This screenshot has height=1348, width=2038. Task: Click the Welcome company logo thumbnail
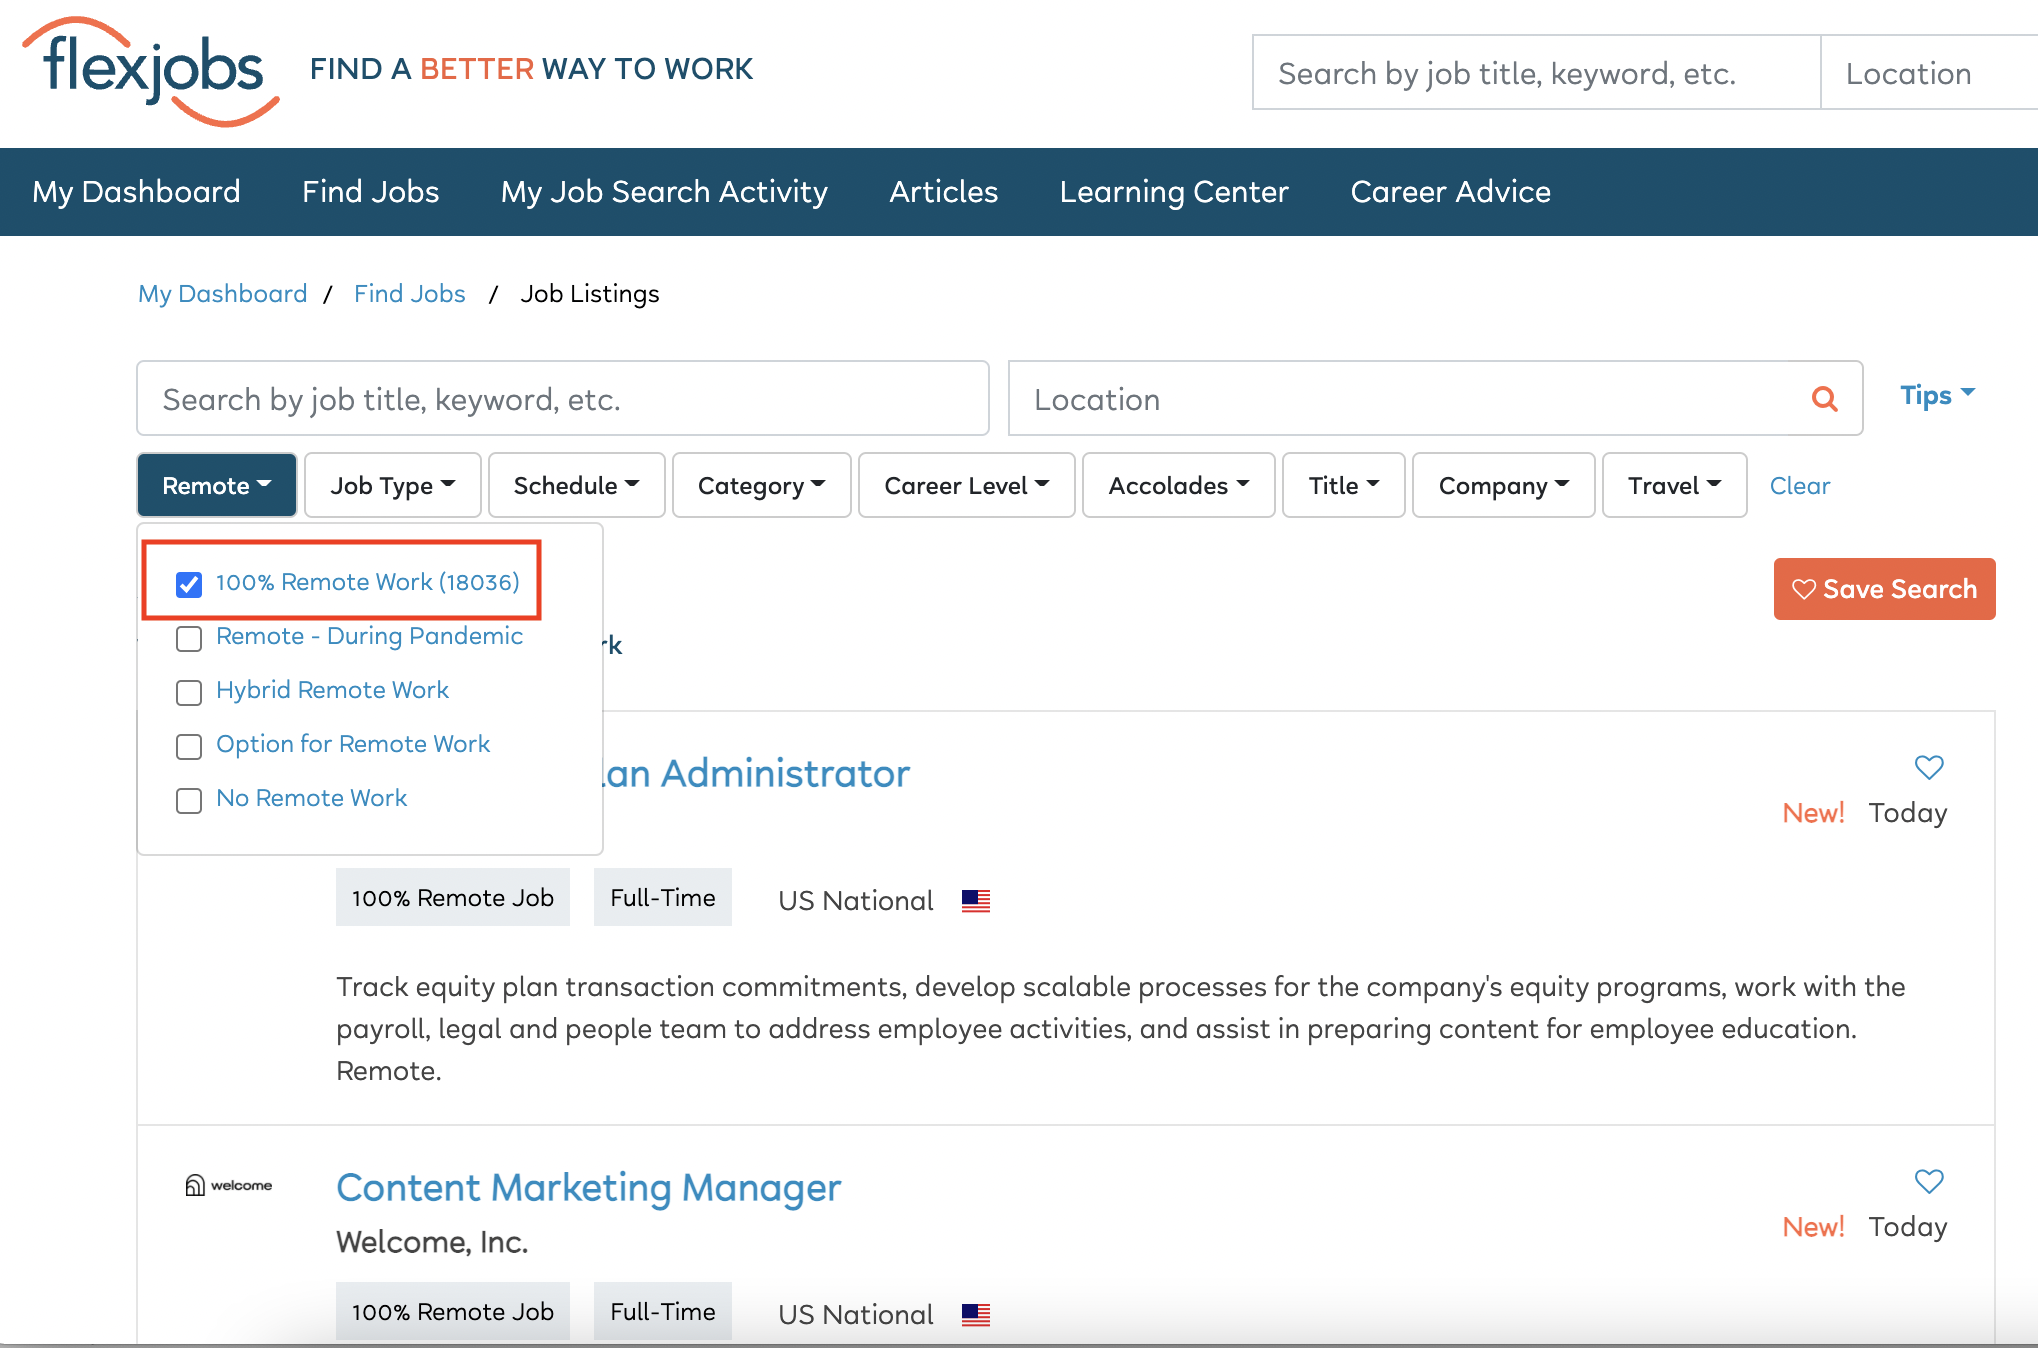point(229,1185)
